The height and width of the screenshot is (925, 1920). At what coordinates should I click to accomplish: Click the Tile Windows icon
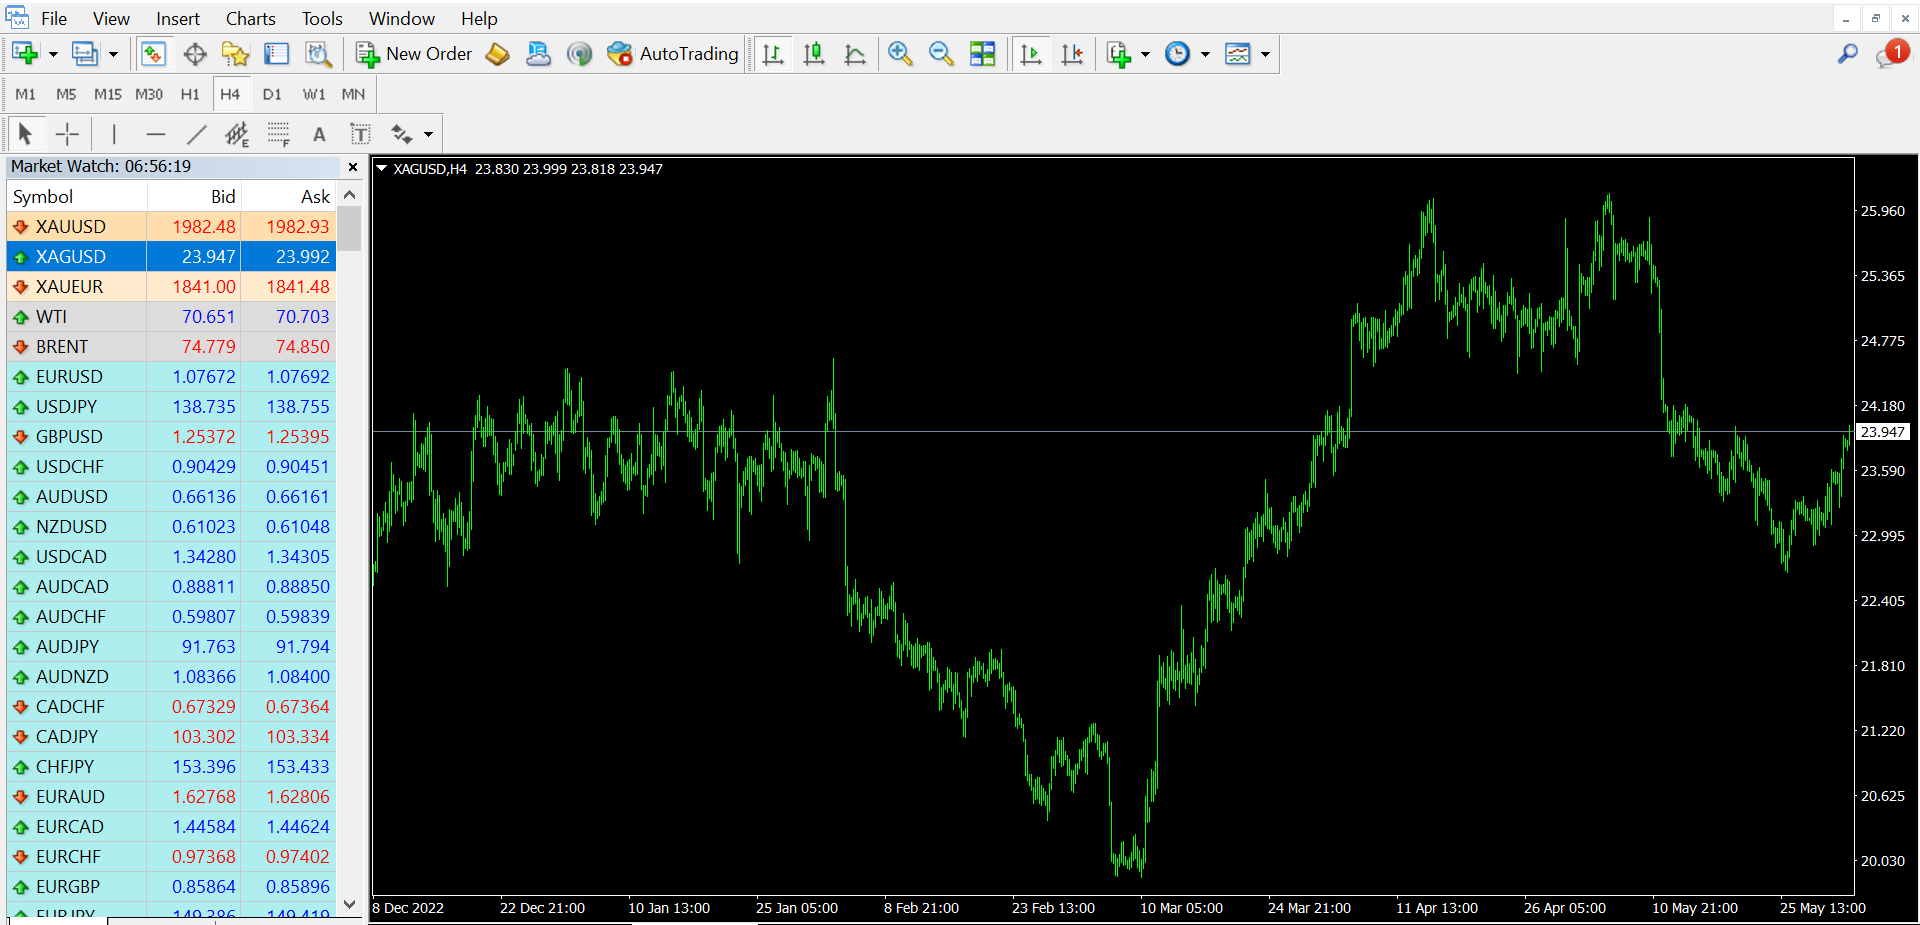(983, 54)
